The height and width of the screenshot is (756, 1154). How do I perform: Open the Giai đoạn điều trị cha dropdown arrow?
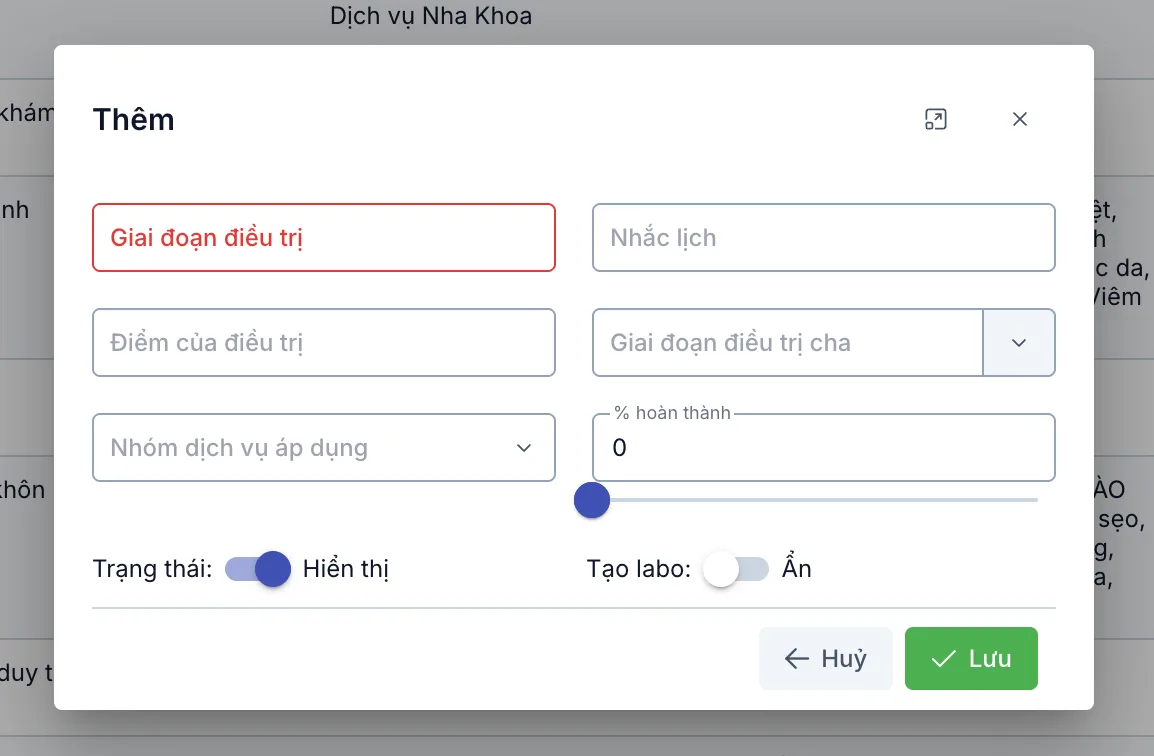pyautogui.click(x=1019, y=342)
